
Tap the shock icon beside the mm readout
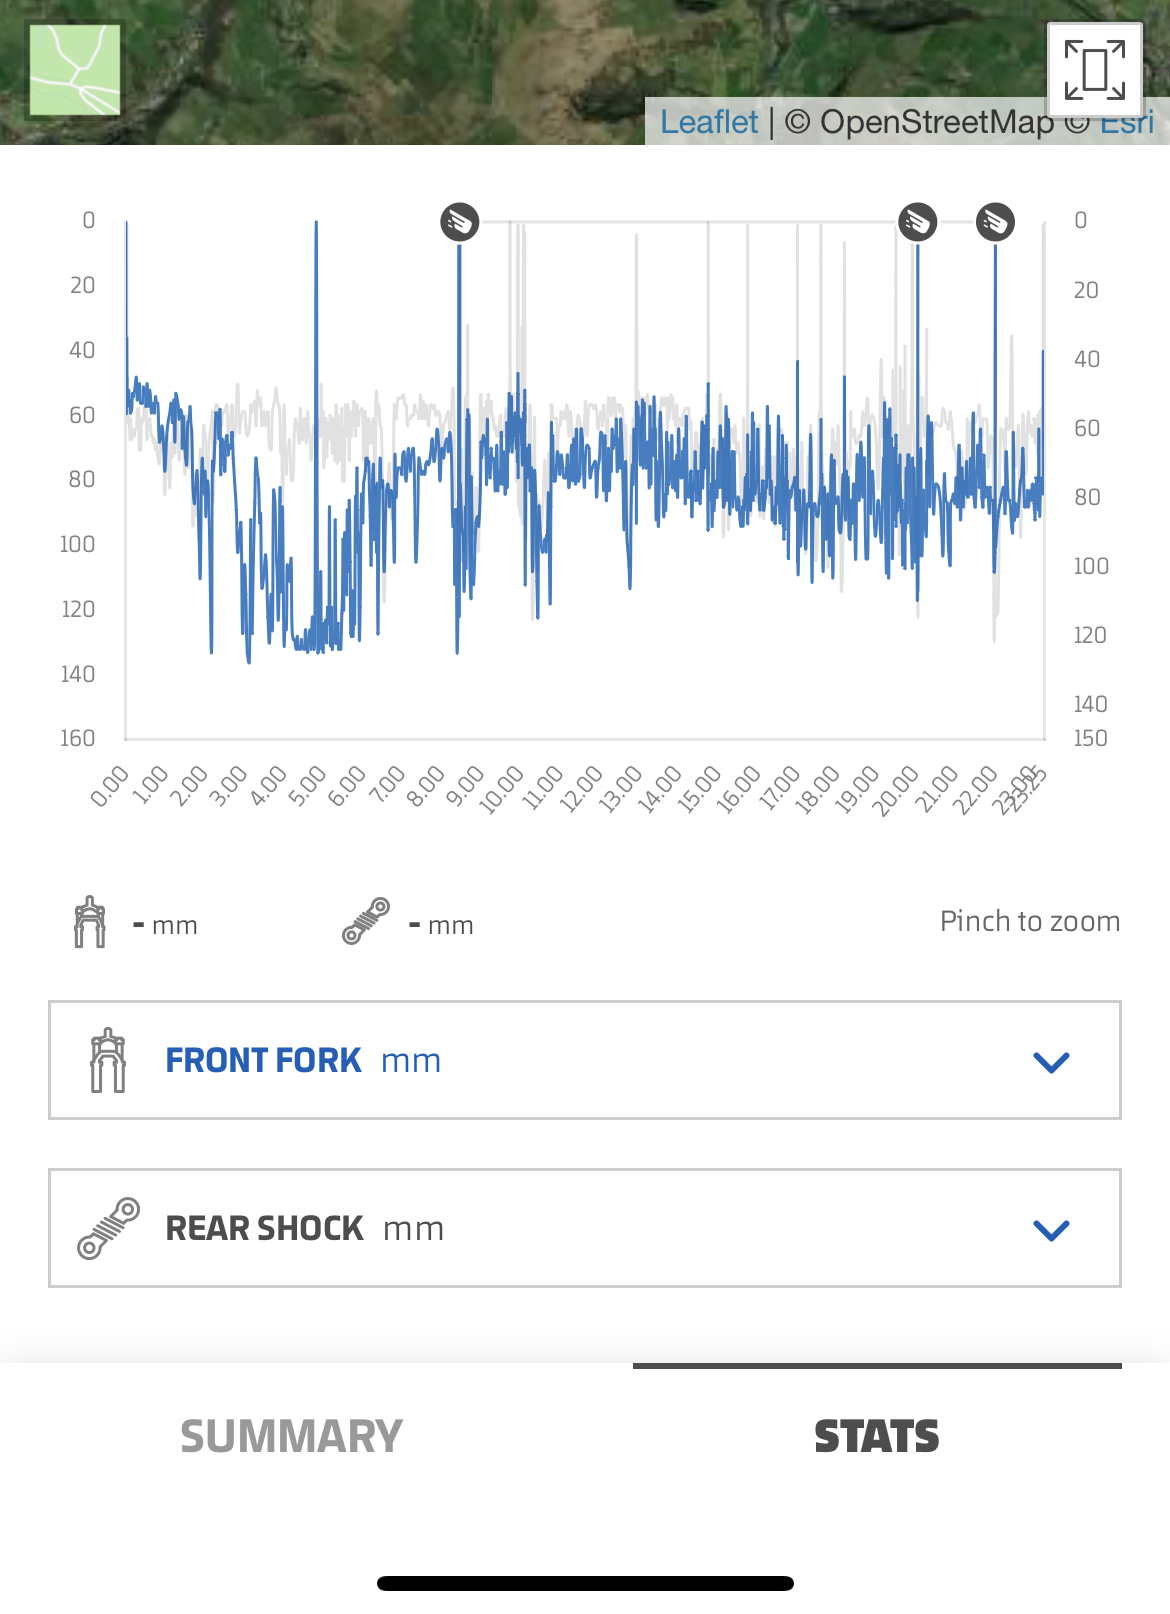tap(366, 921)
